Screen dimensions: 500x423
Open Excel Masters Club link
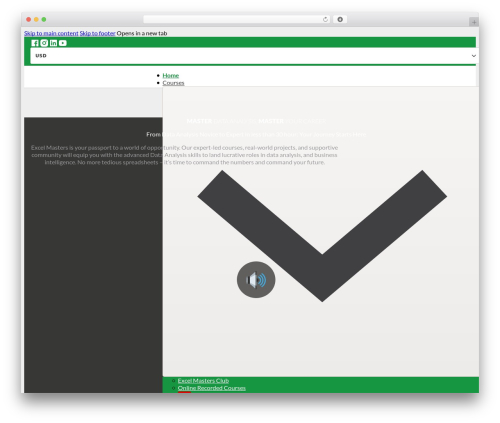[x=203, y=381]
